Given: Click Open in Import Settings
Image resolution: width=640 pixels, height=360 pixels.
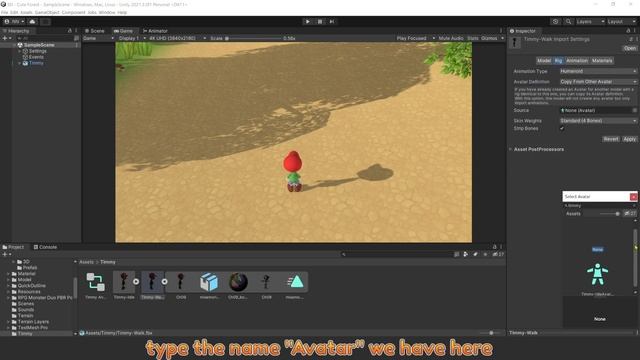Looking at the screenshot, I should (x=629, y=48).
